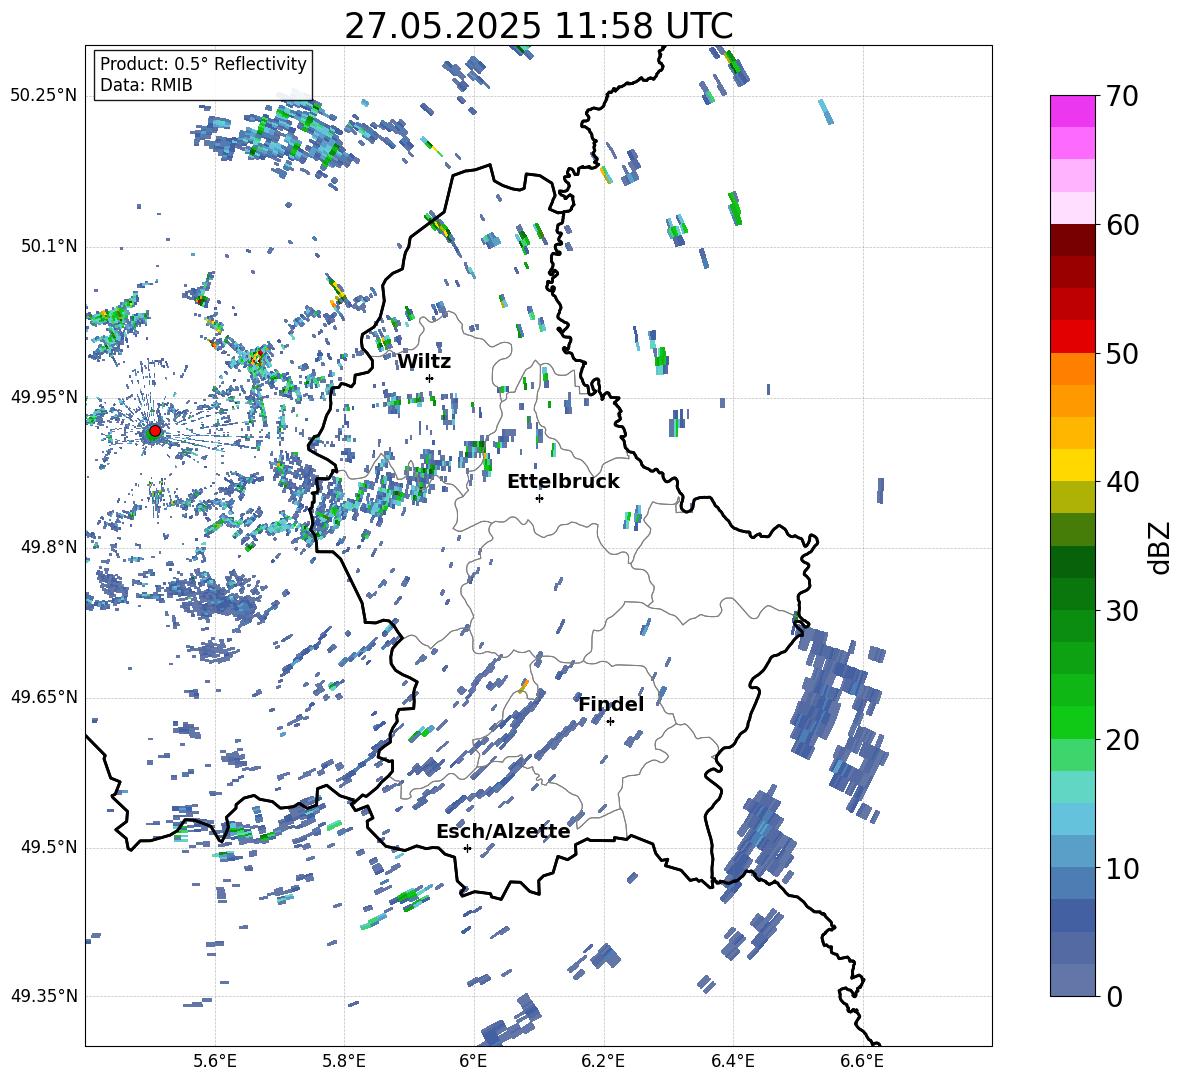Viewport: 1184px width, 1081px height.
Task: Click the Findel station cross marker
Action: tap(610, 722)
